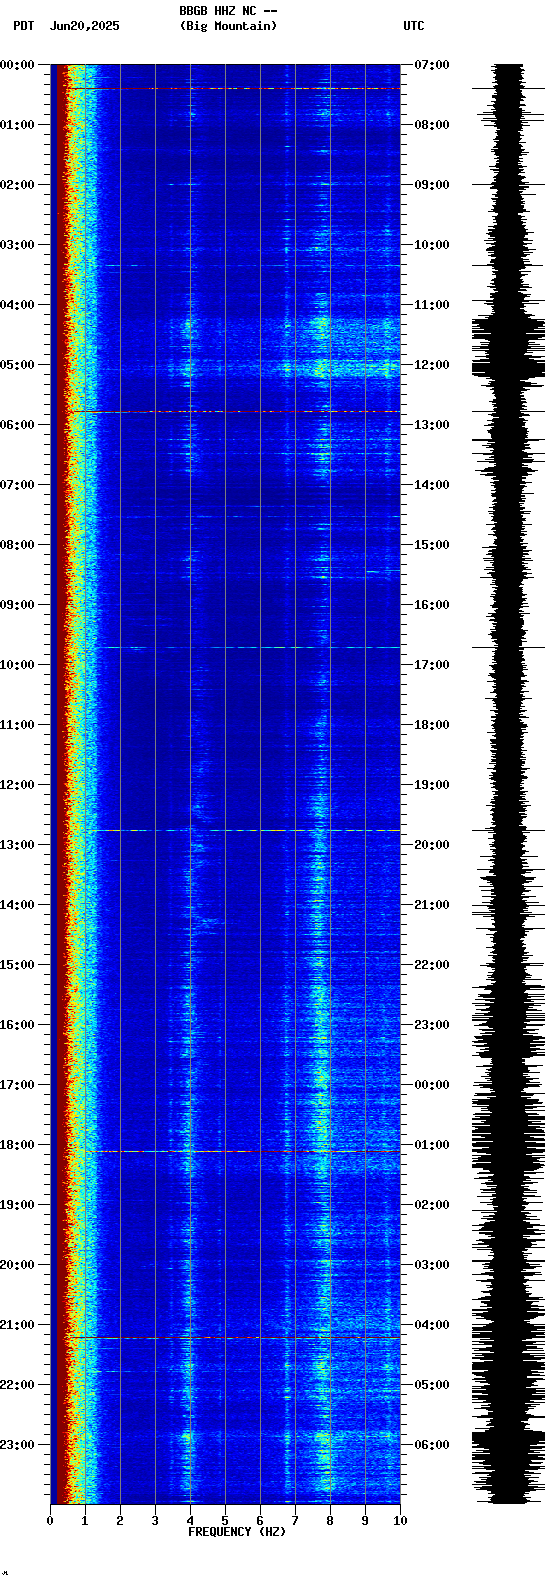
Task: Click the UTC '14:00' time label
Action: [x=432, y=485]
